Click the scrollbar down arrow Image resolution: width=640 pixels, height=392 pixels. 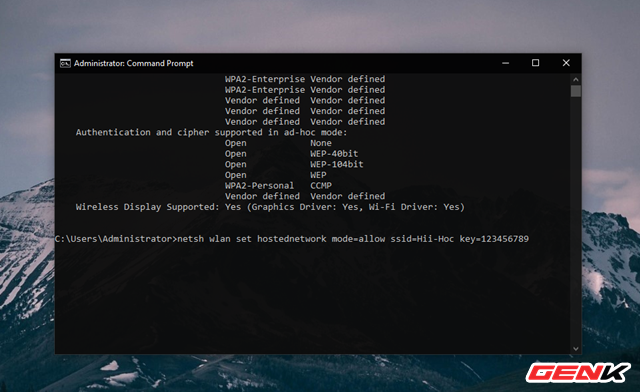(x=576, y=349)
